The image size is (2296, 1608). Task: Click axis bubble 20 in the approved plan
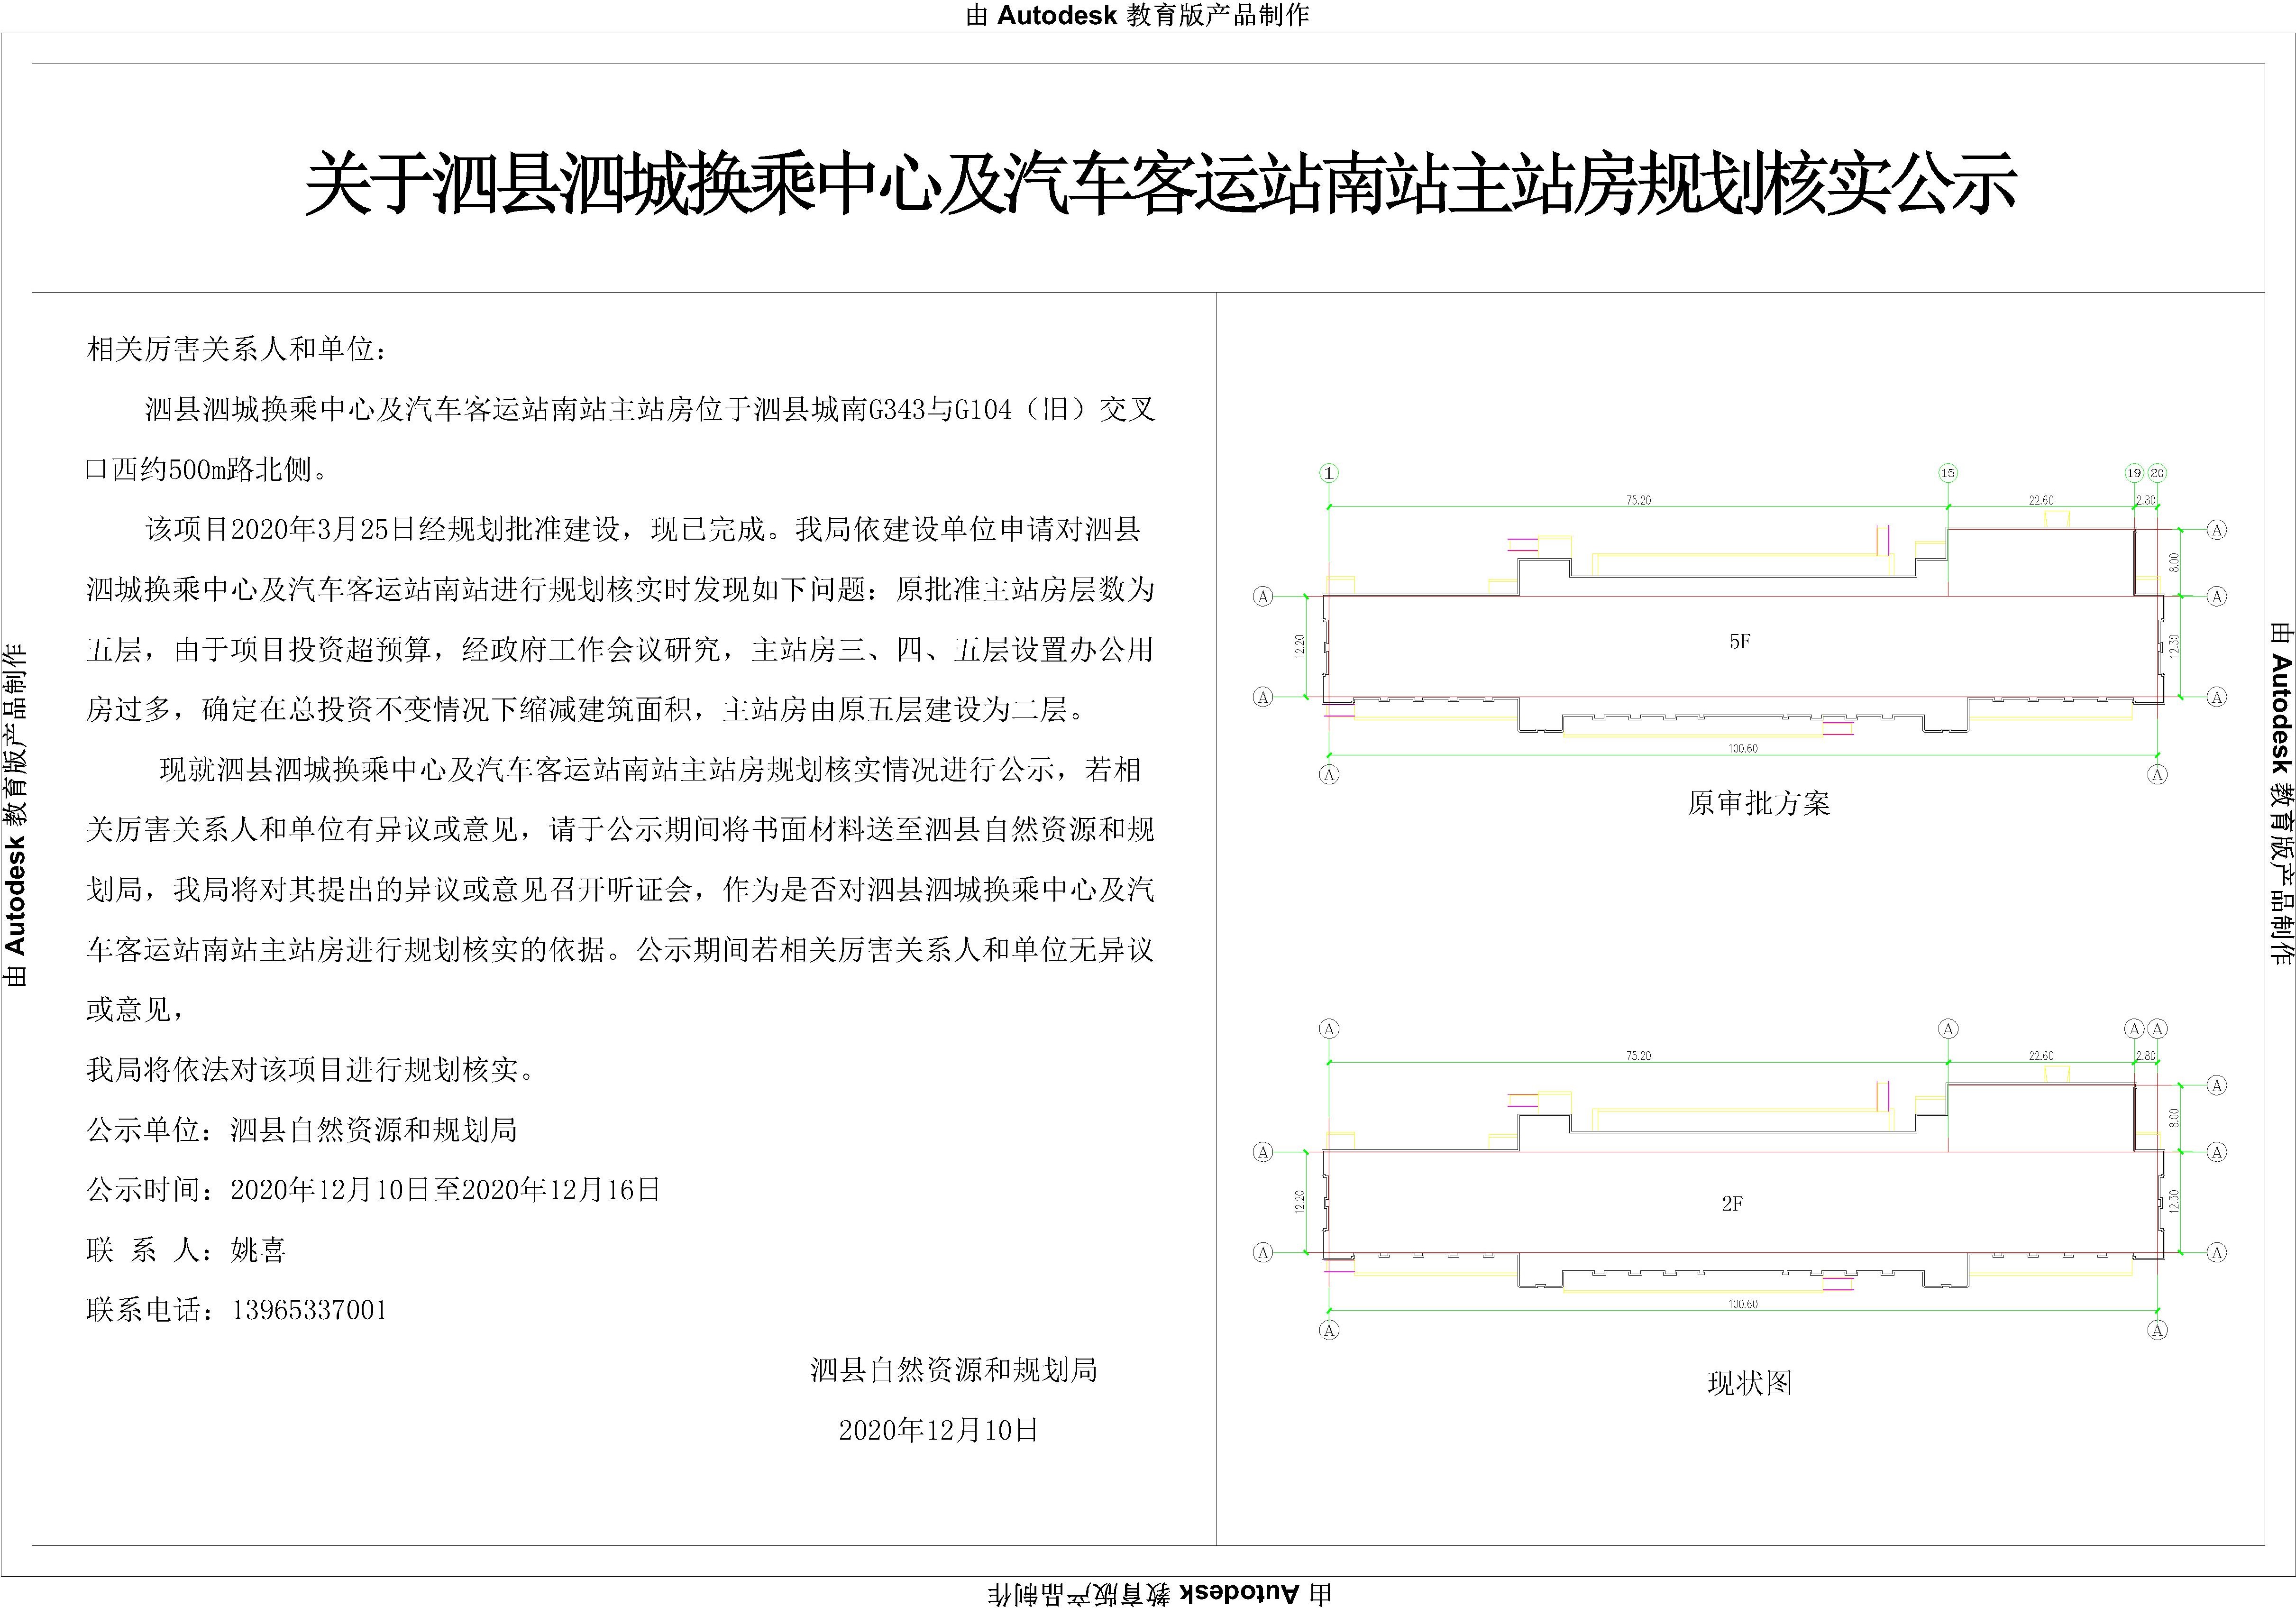[x=2157, y=473]
